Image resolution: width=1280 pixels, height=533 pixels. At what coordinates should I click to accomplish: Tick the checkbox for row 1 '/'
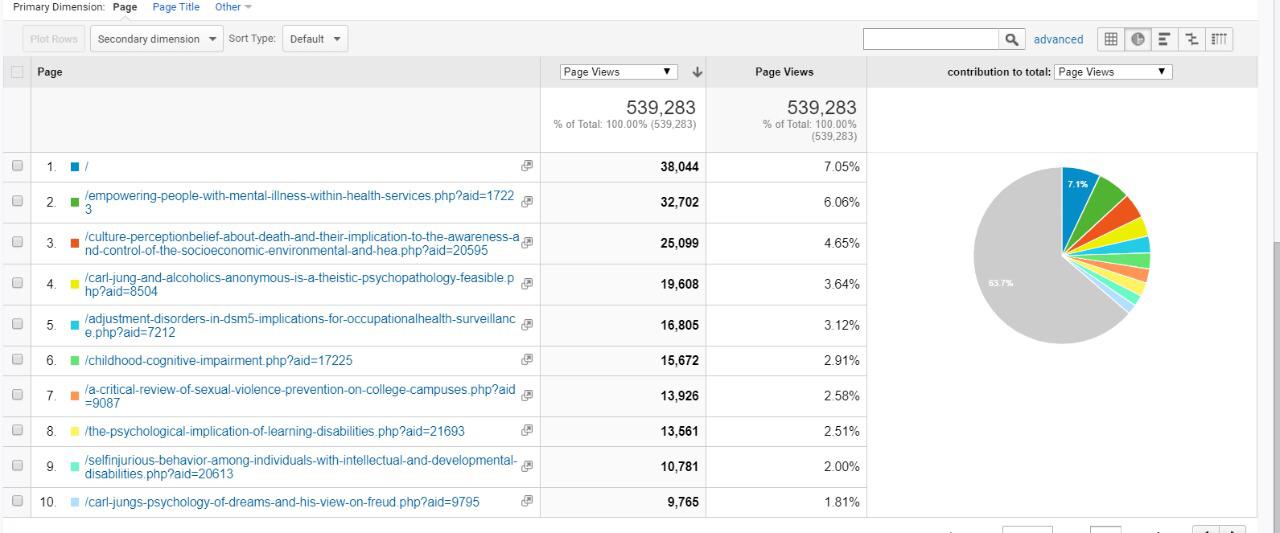pos(17,166)
